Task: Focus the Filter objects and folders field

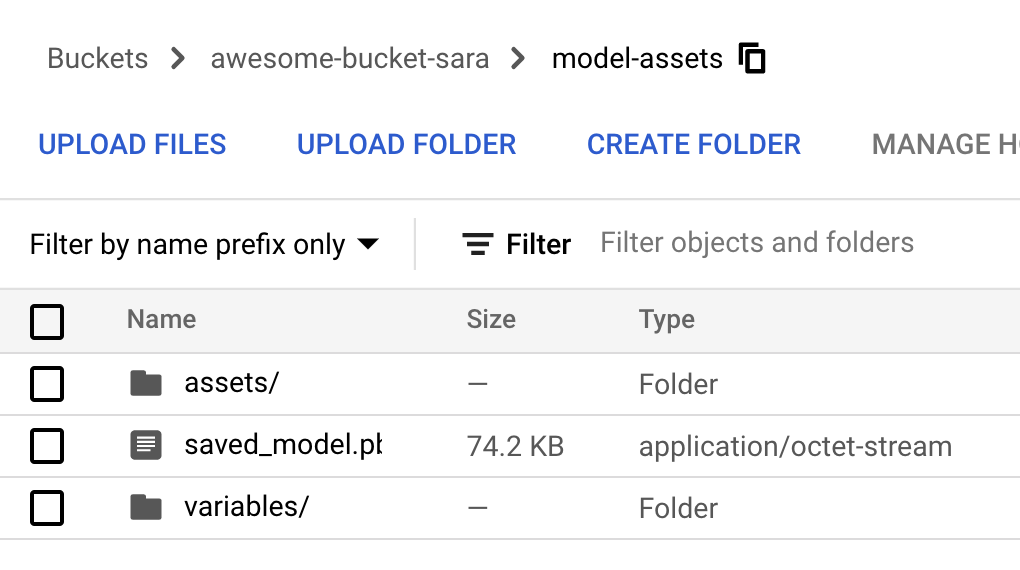Action: tap(757, 243)
